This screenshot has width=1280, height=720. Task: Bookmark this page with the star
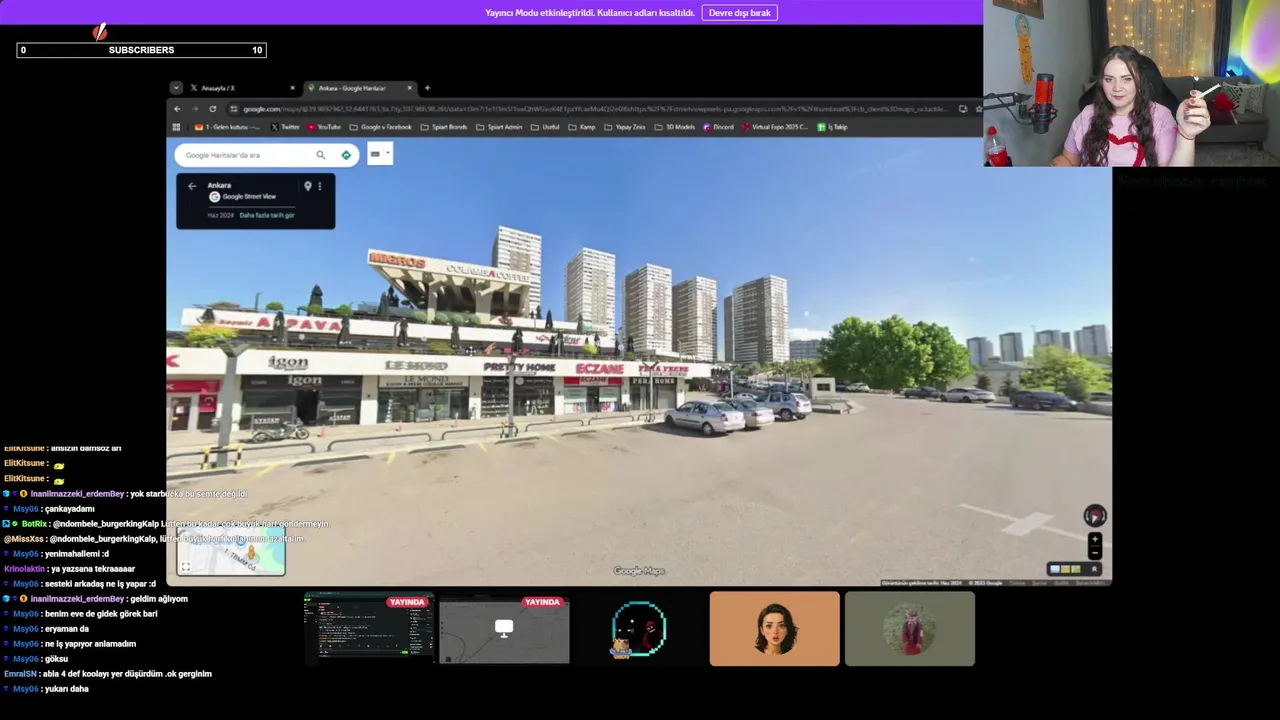point(978,109)
